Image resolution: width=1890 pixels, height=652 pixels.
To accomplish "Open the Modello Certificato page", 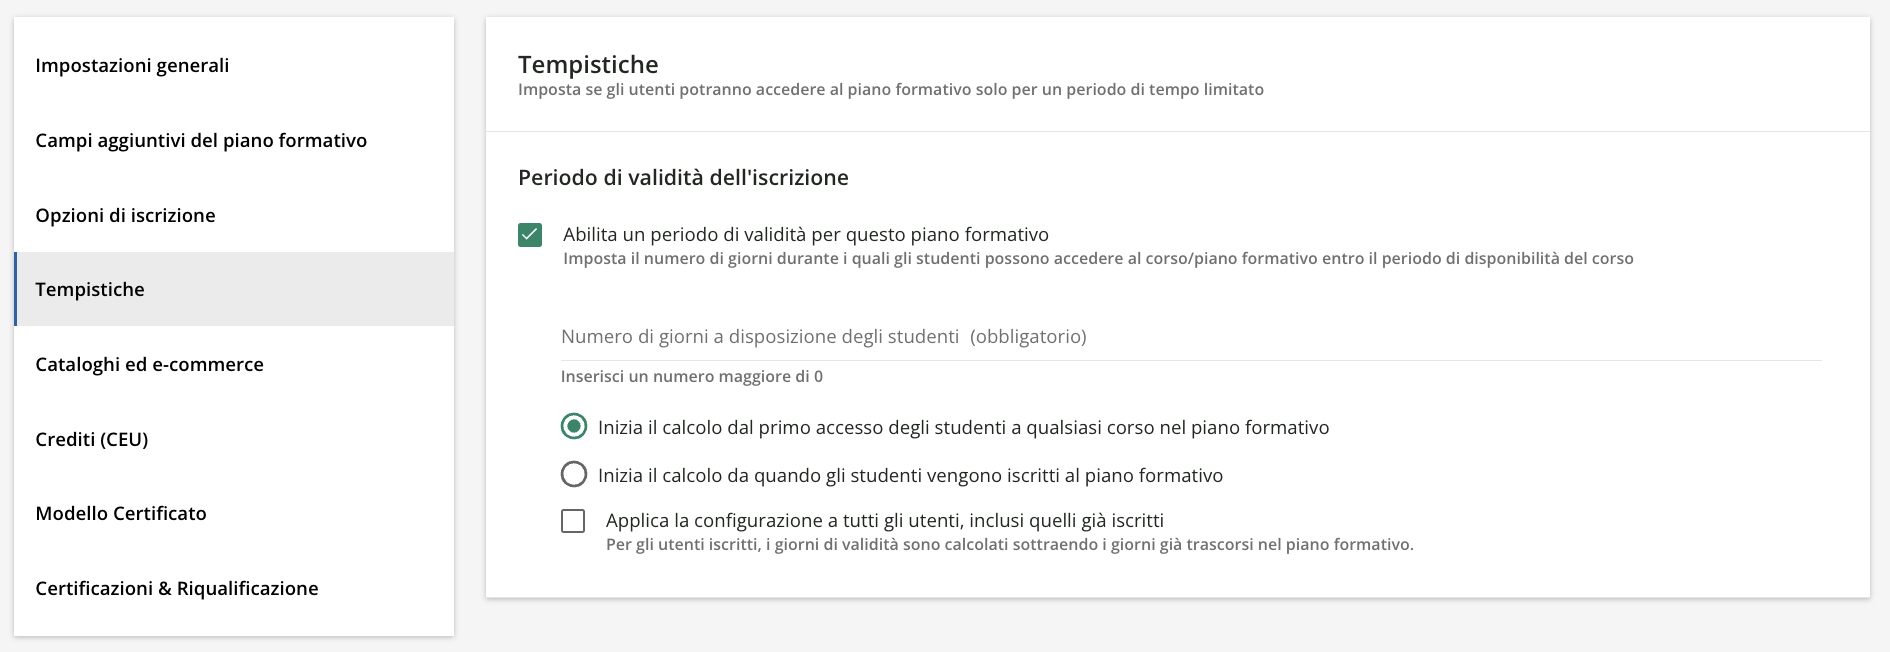I will (x=121, y=513).
